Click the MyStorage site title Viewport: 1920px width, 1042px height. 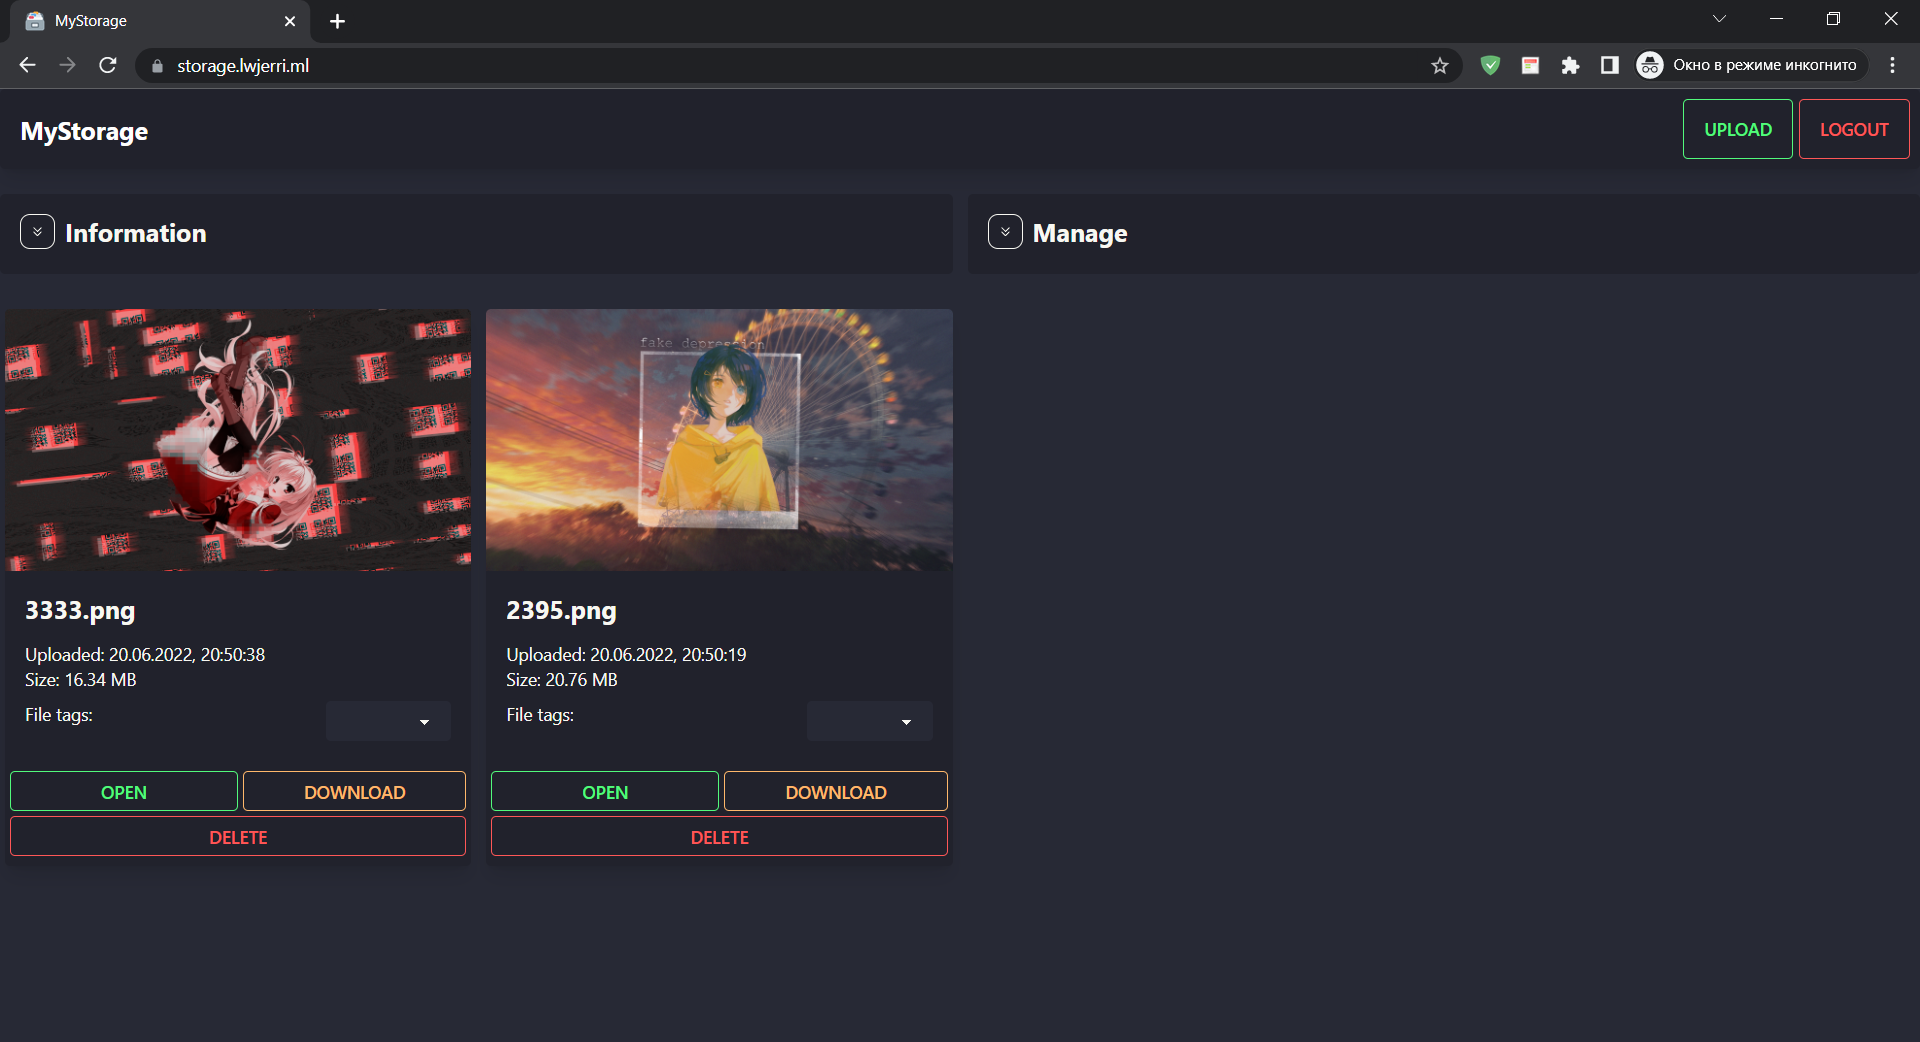pos(84,131)
